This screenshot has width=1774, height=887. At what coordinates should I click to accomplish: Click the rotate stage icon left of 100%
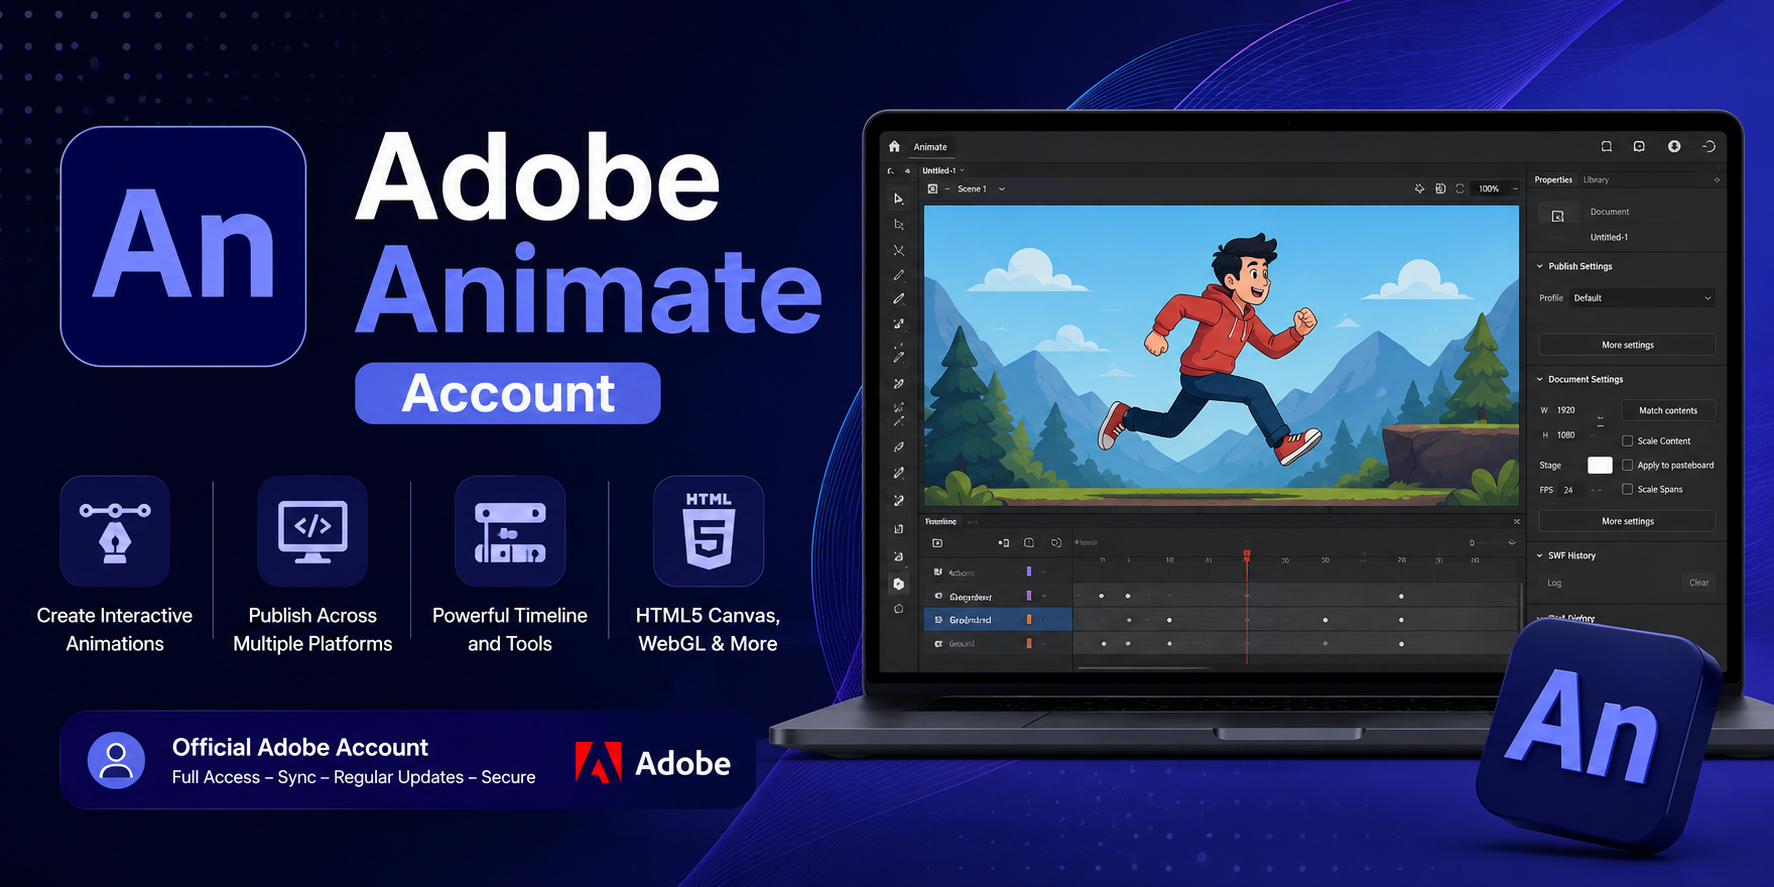point(1460,188)
